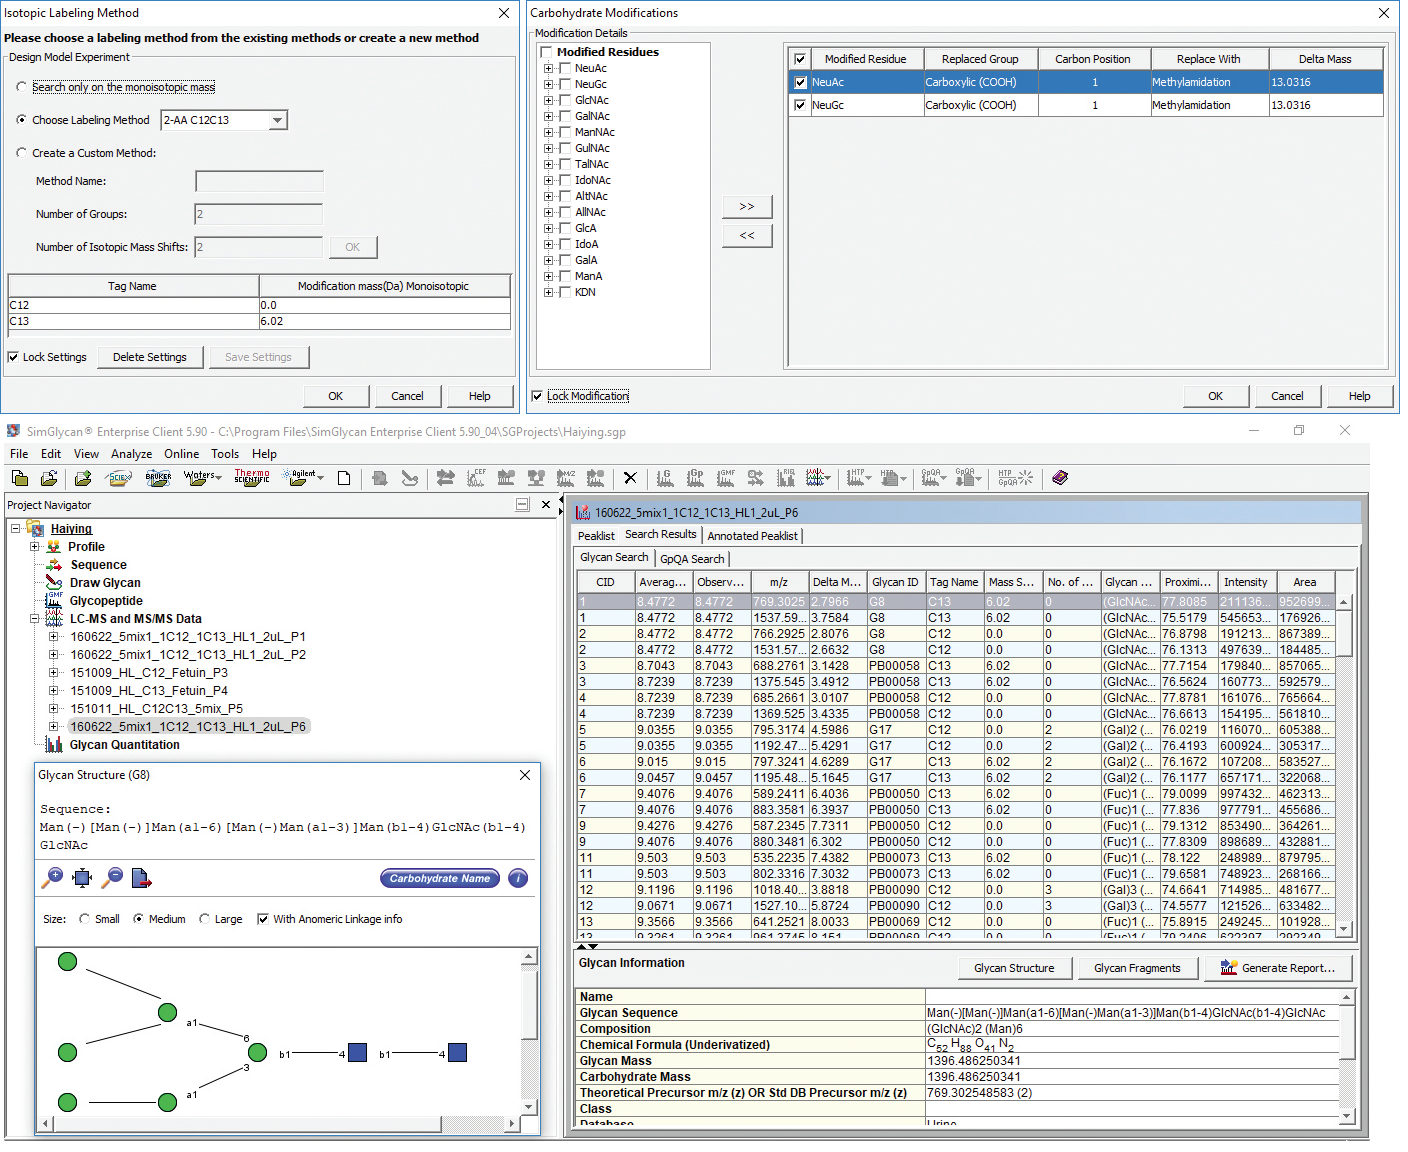Click the fit-to-window structure icon
Image resolution: width=1408 pixels, height=1152 pixels.
click(x=82, y=878)
